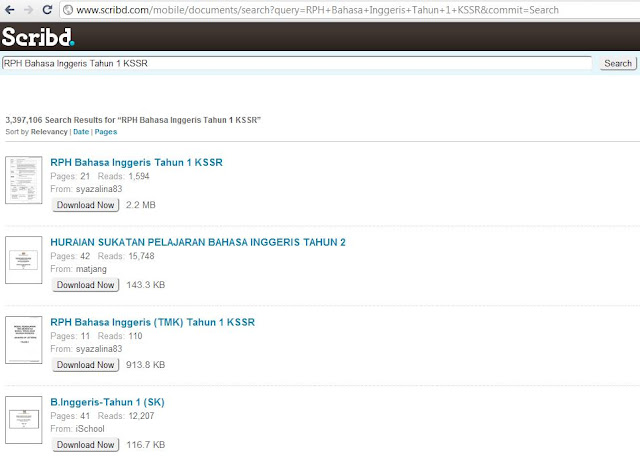Click 'From: matjang' uploader text
The width and height of the screenshot is (640, 458).
pos(78,269)
